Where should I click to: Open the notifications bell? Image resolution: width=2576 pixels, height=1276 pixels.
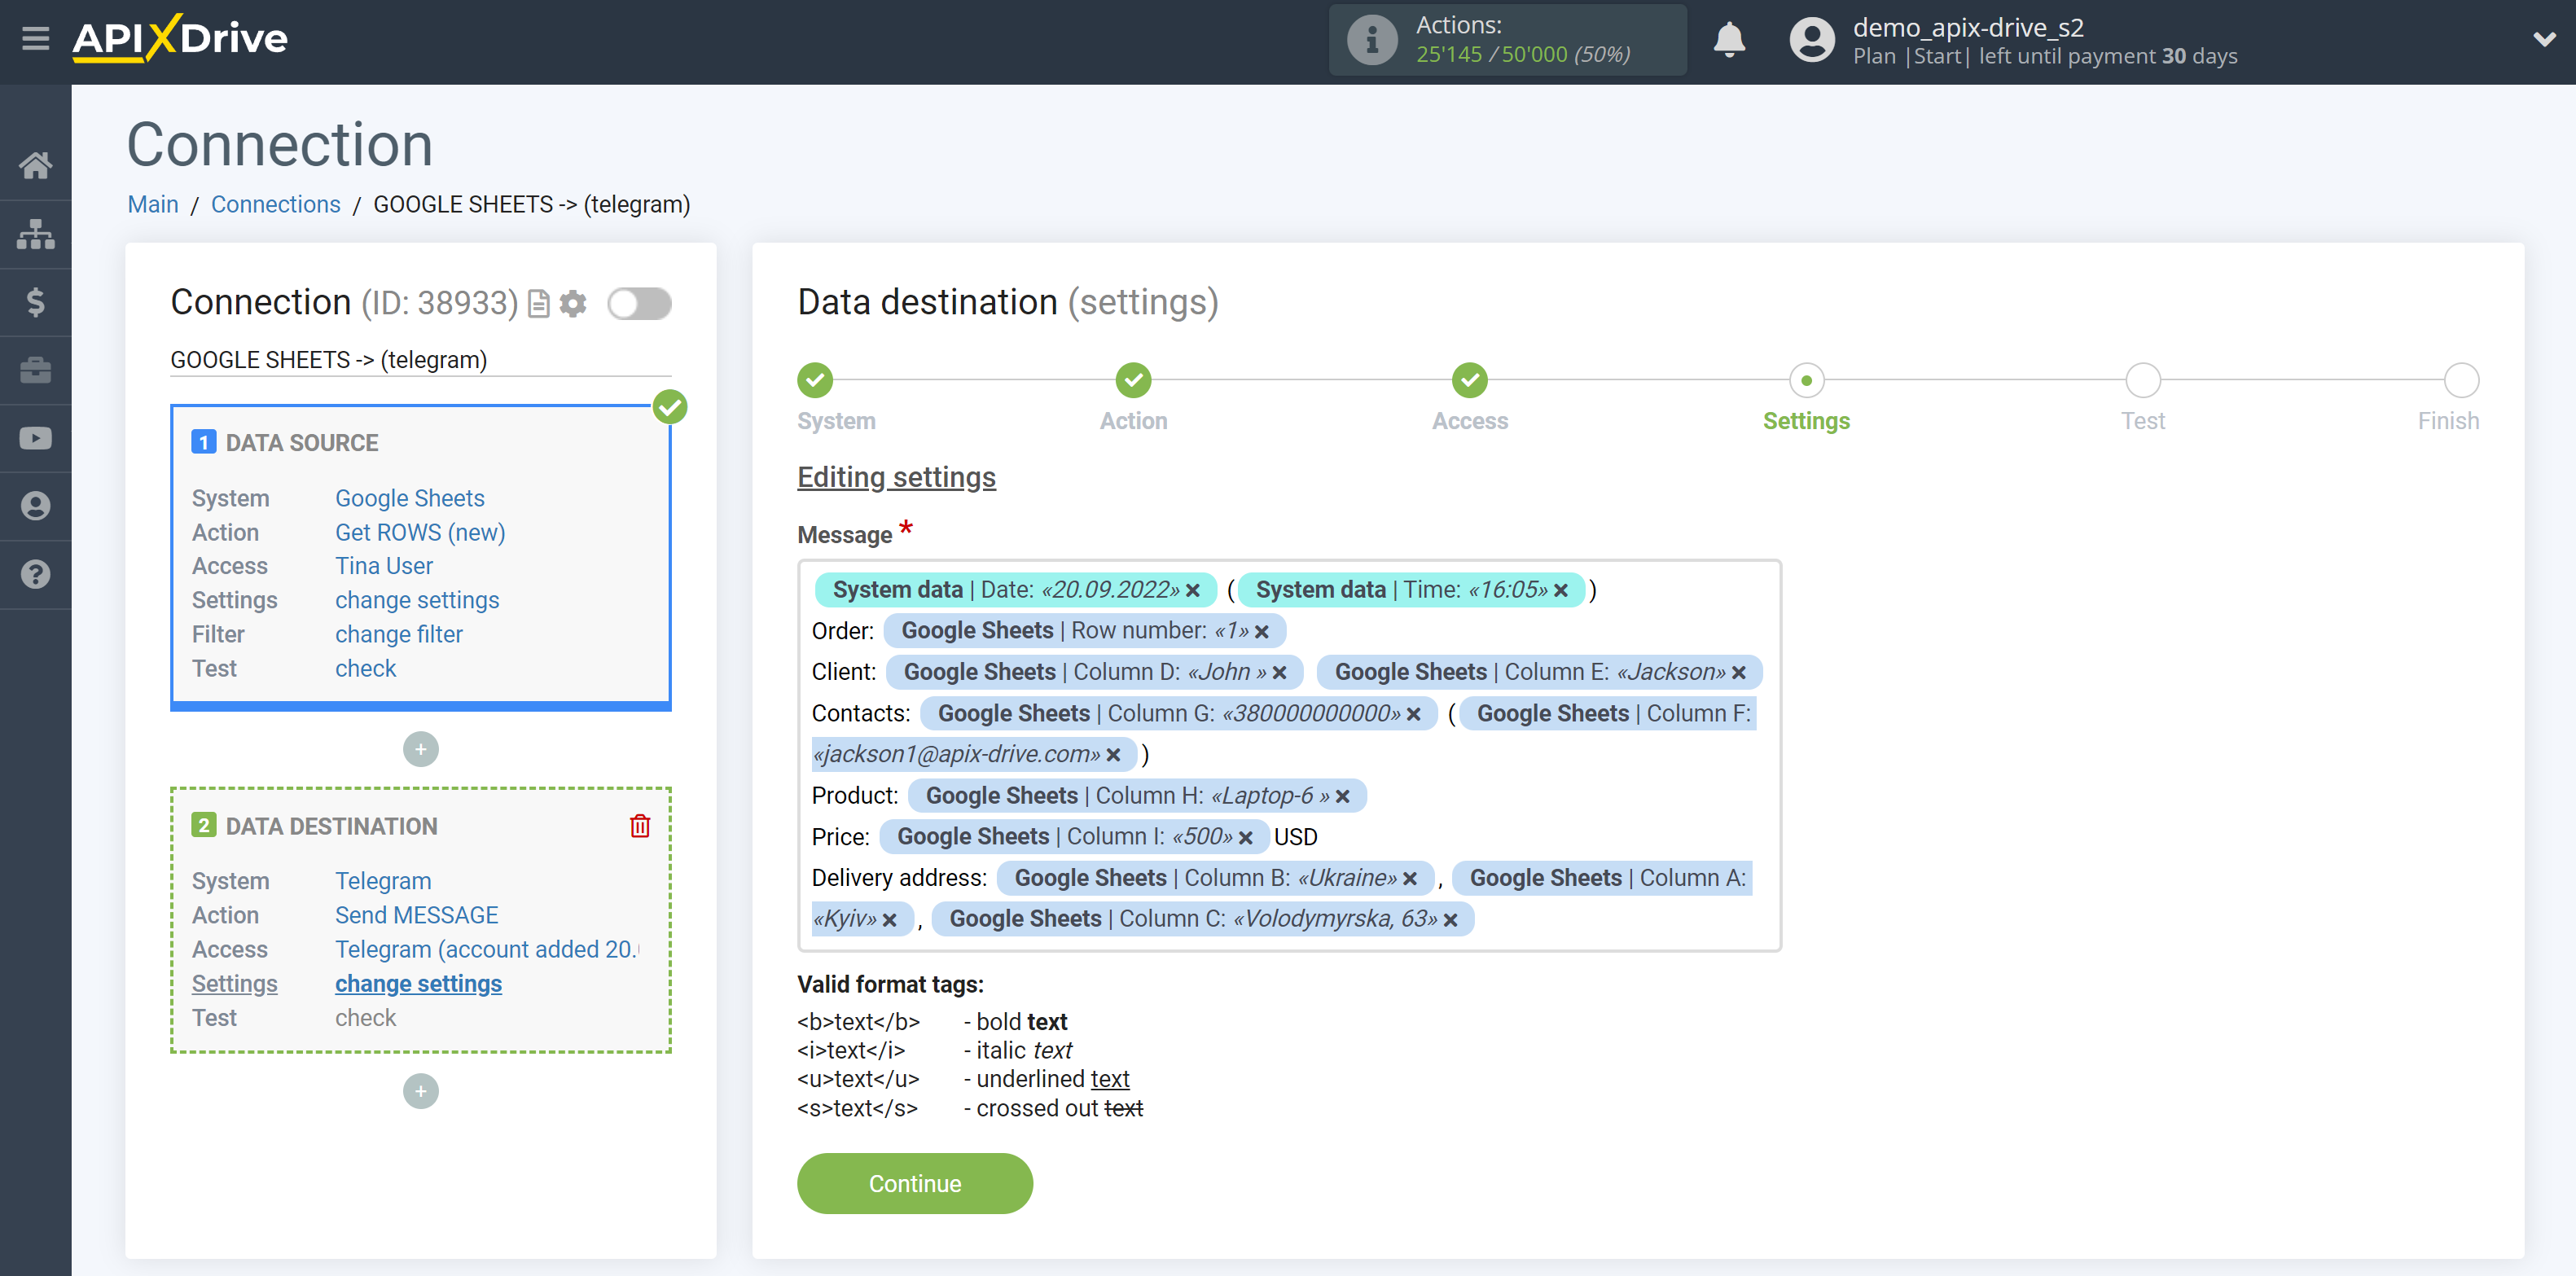tap(1729, 40)
